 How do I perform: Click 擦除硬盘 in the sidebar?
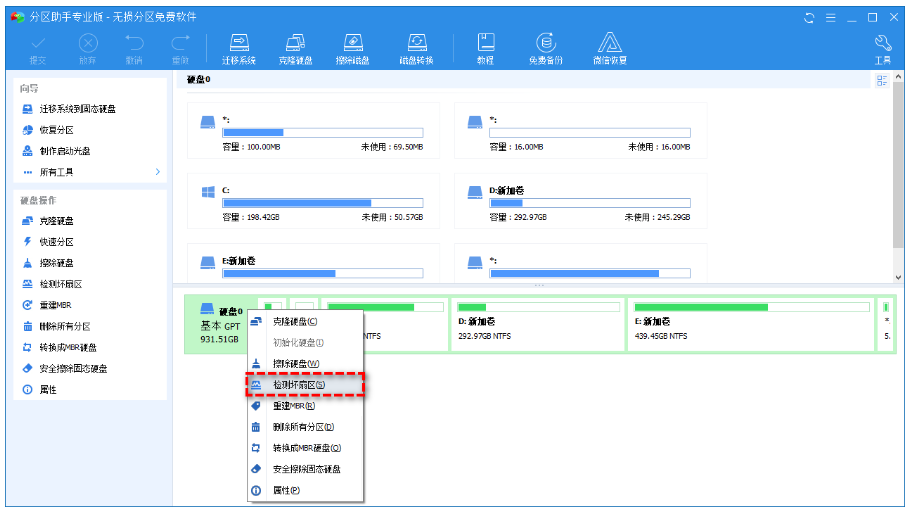56,263
